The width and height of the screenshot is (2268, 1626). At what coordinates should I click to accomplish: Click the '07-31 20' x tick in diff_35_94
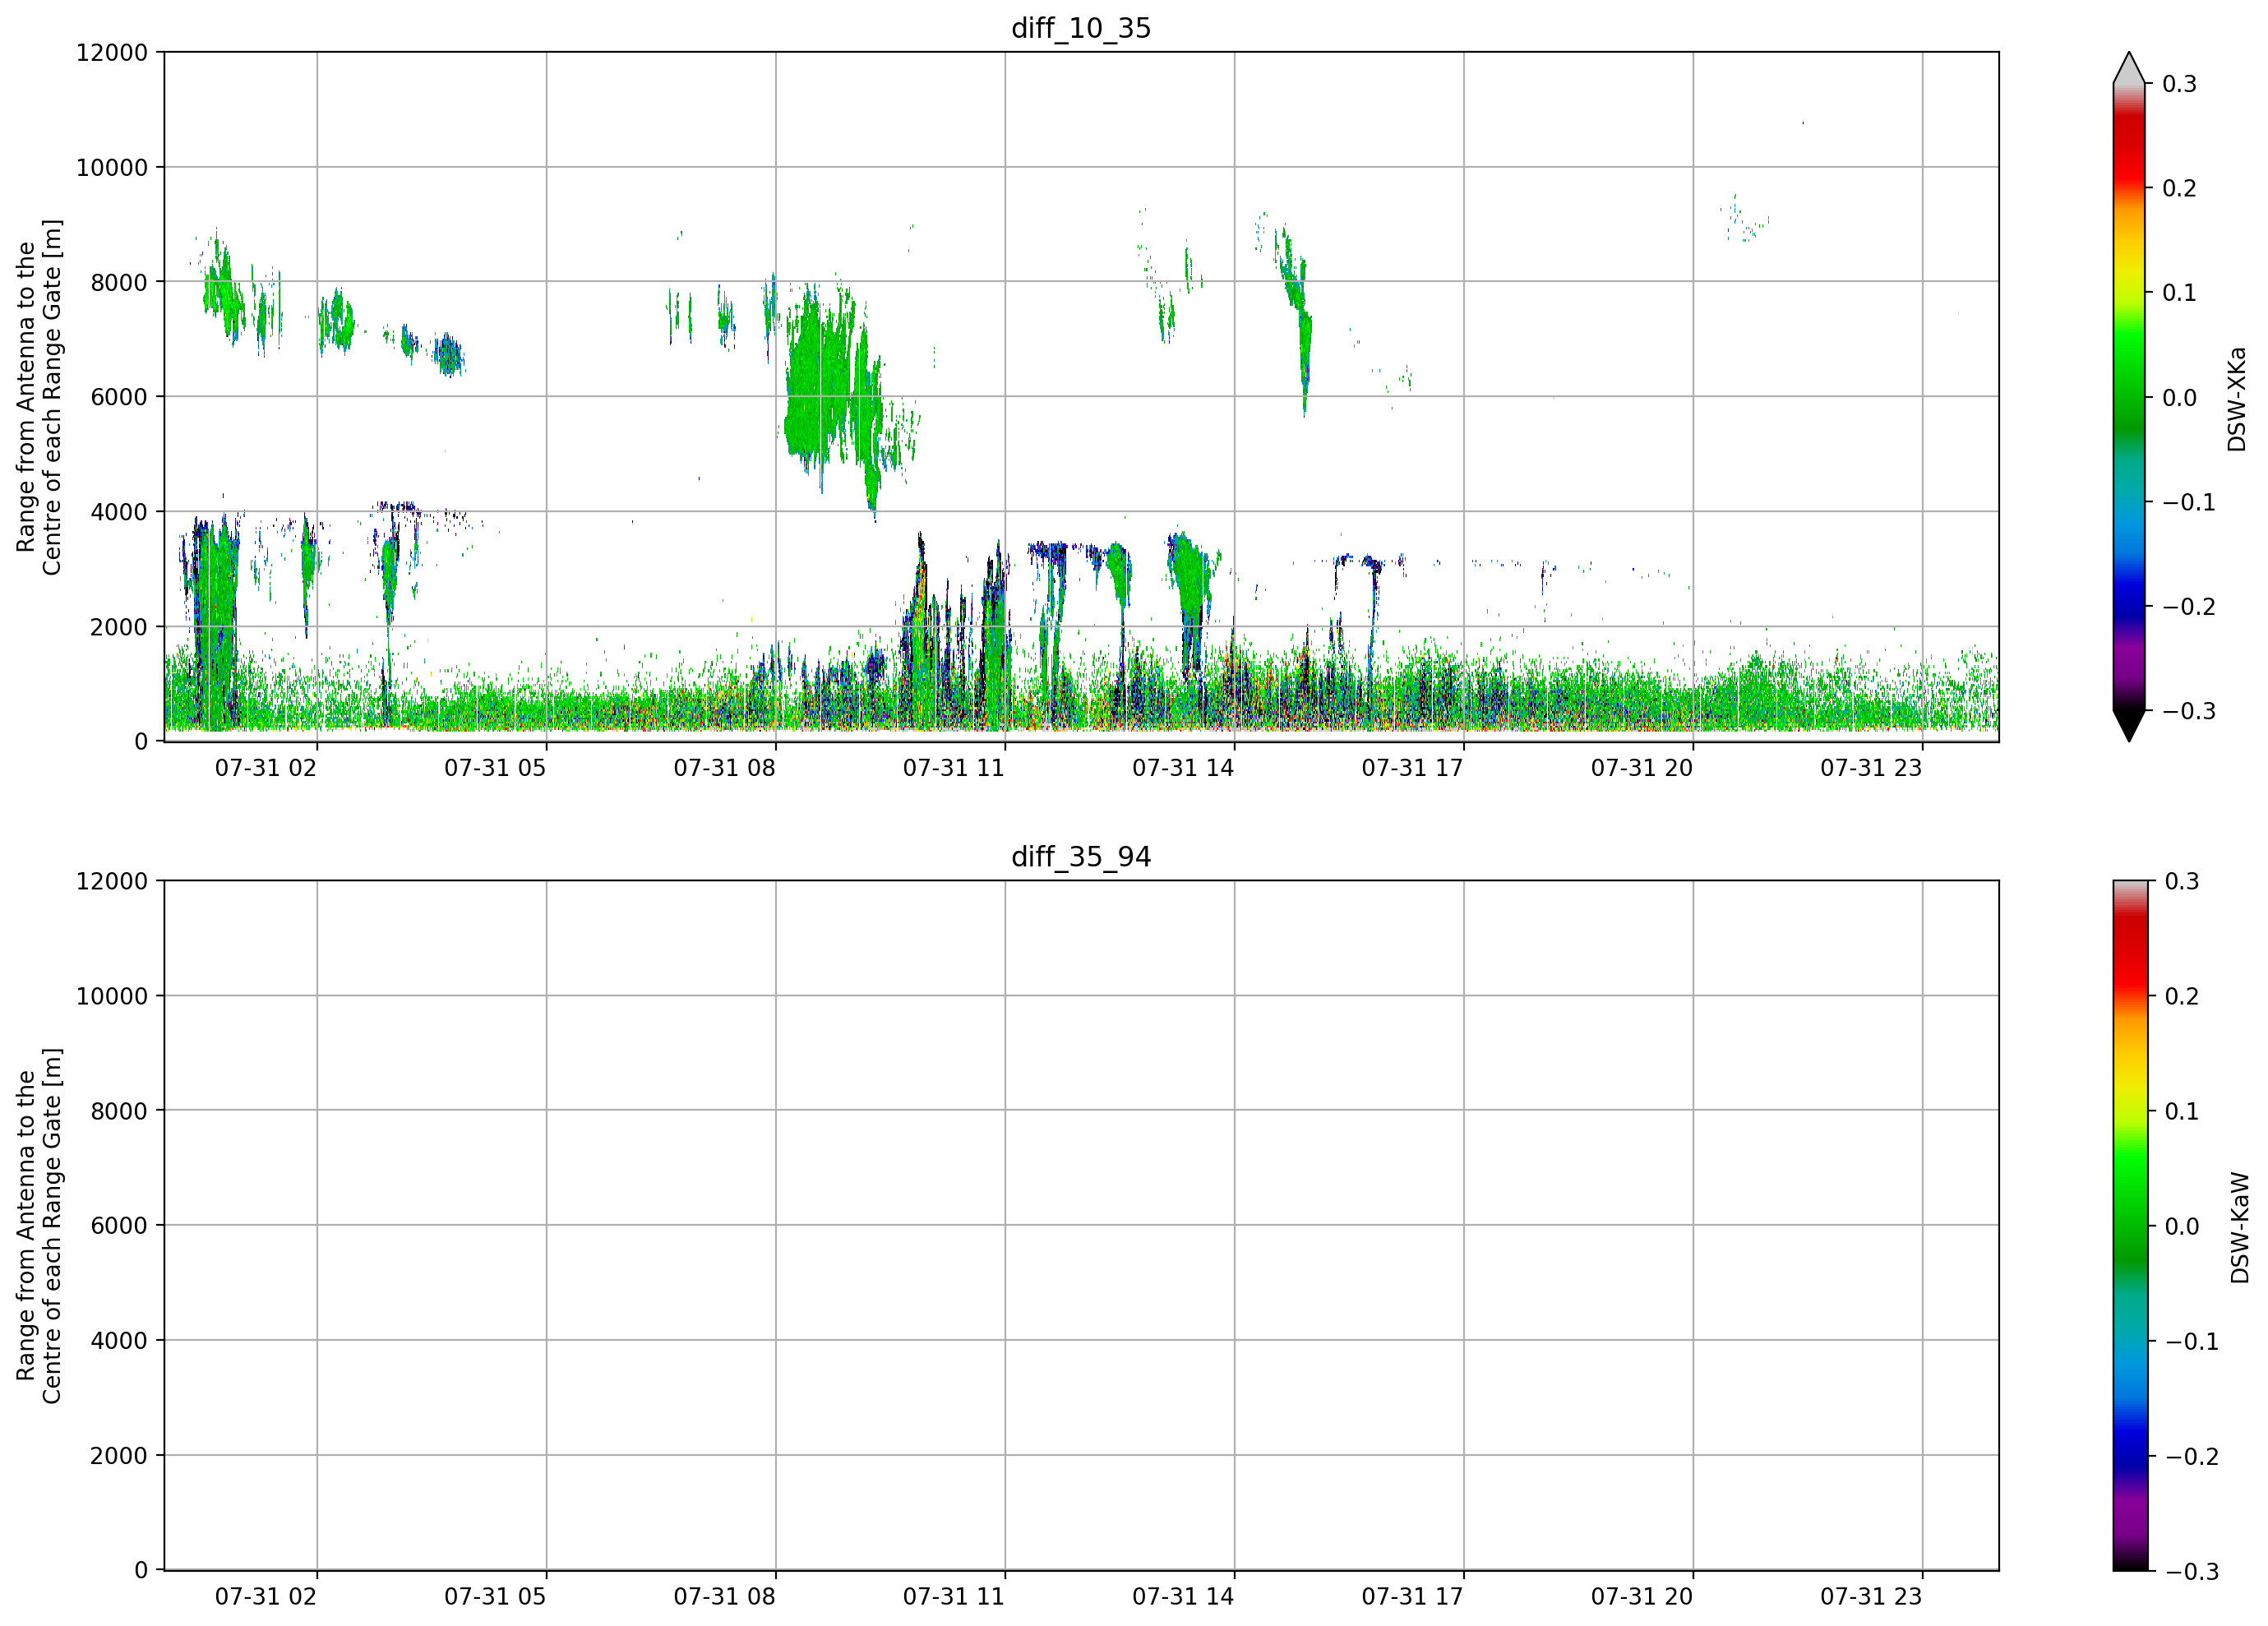(1642, 1597)
